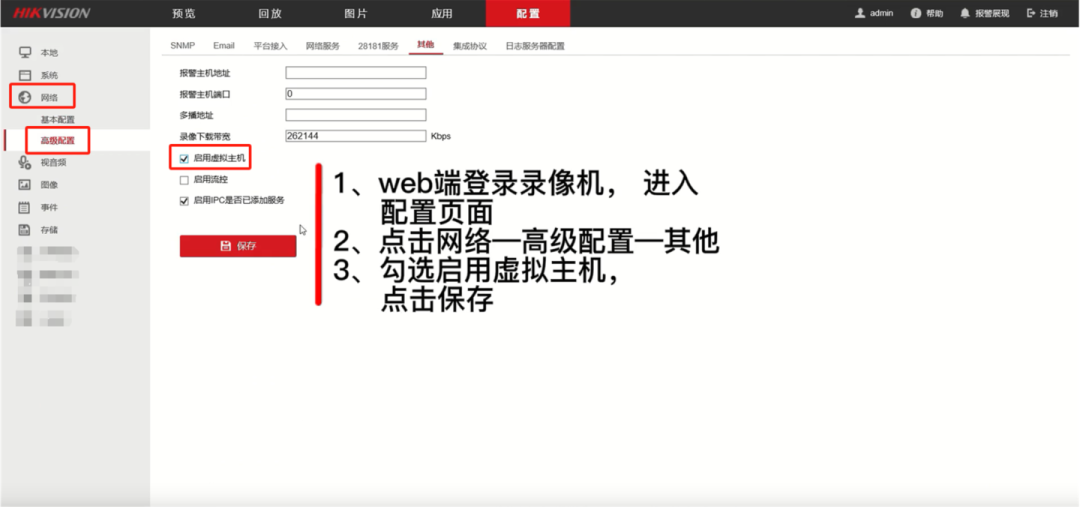Click the 图像 image icon in sidebar

point(25,185)
